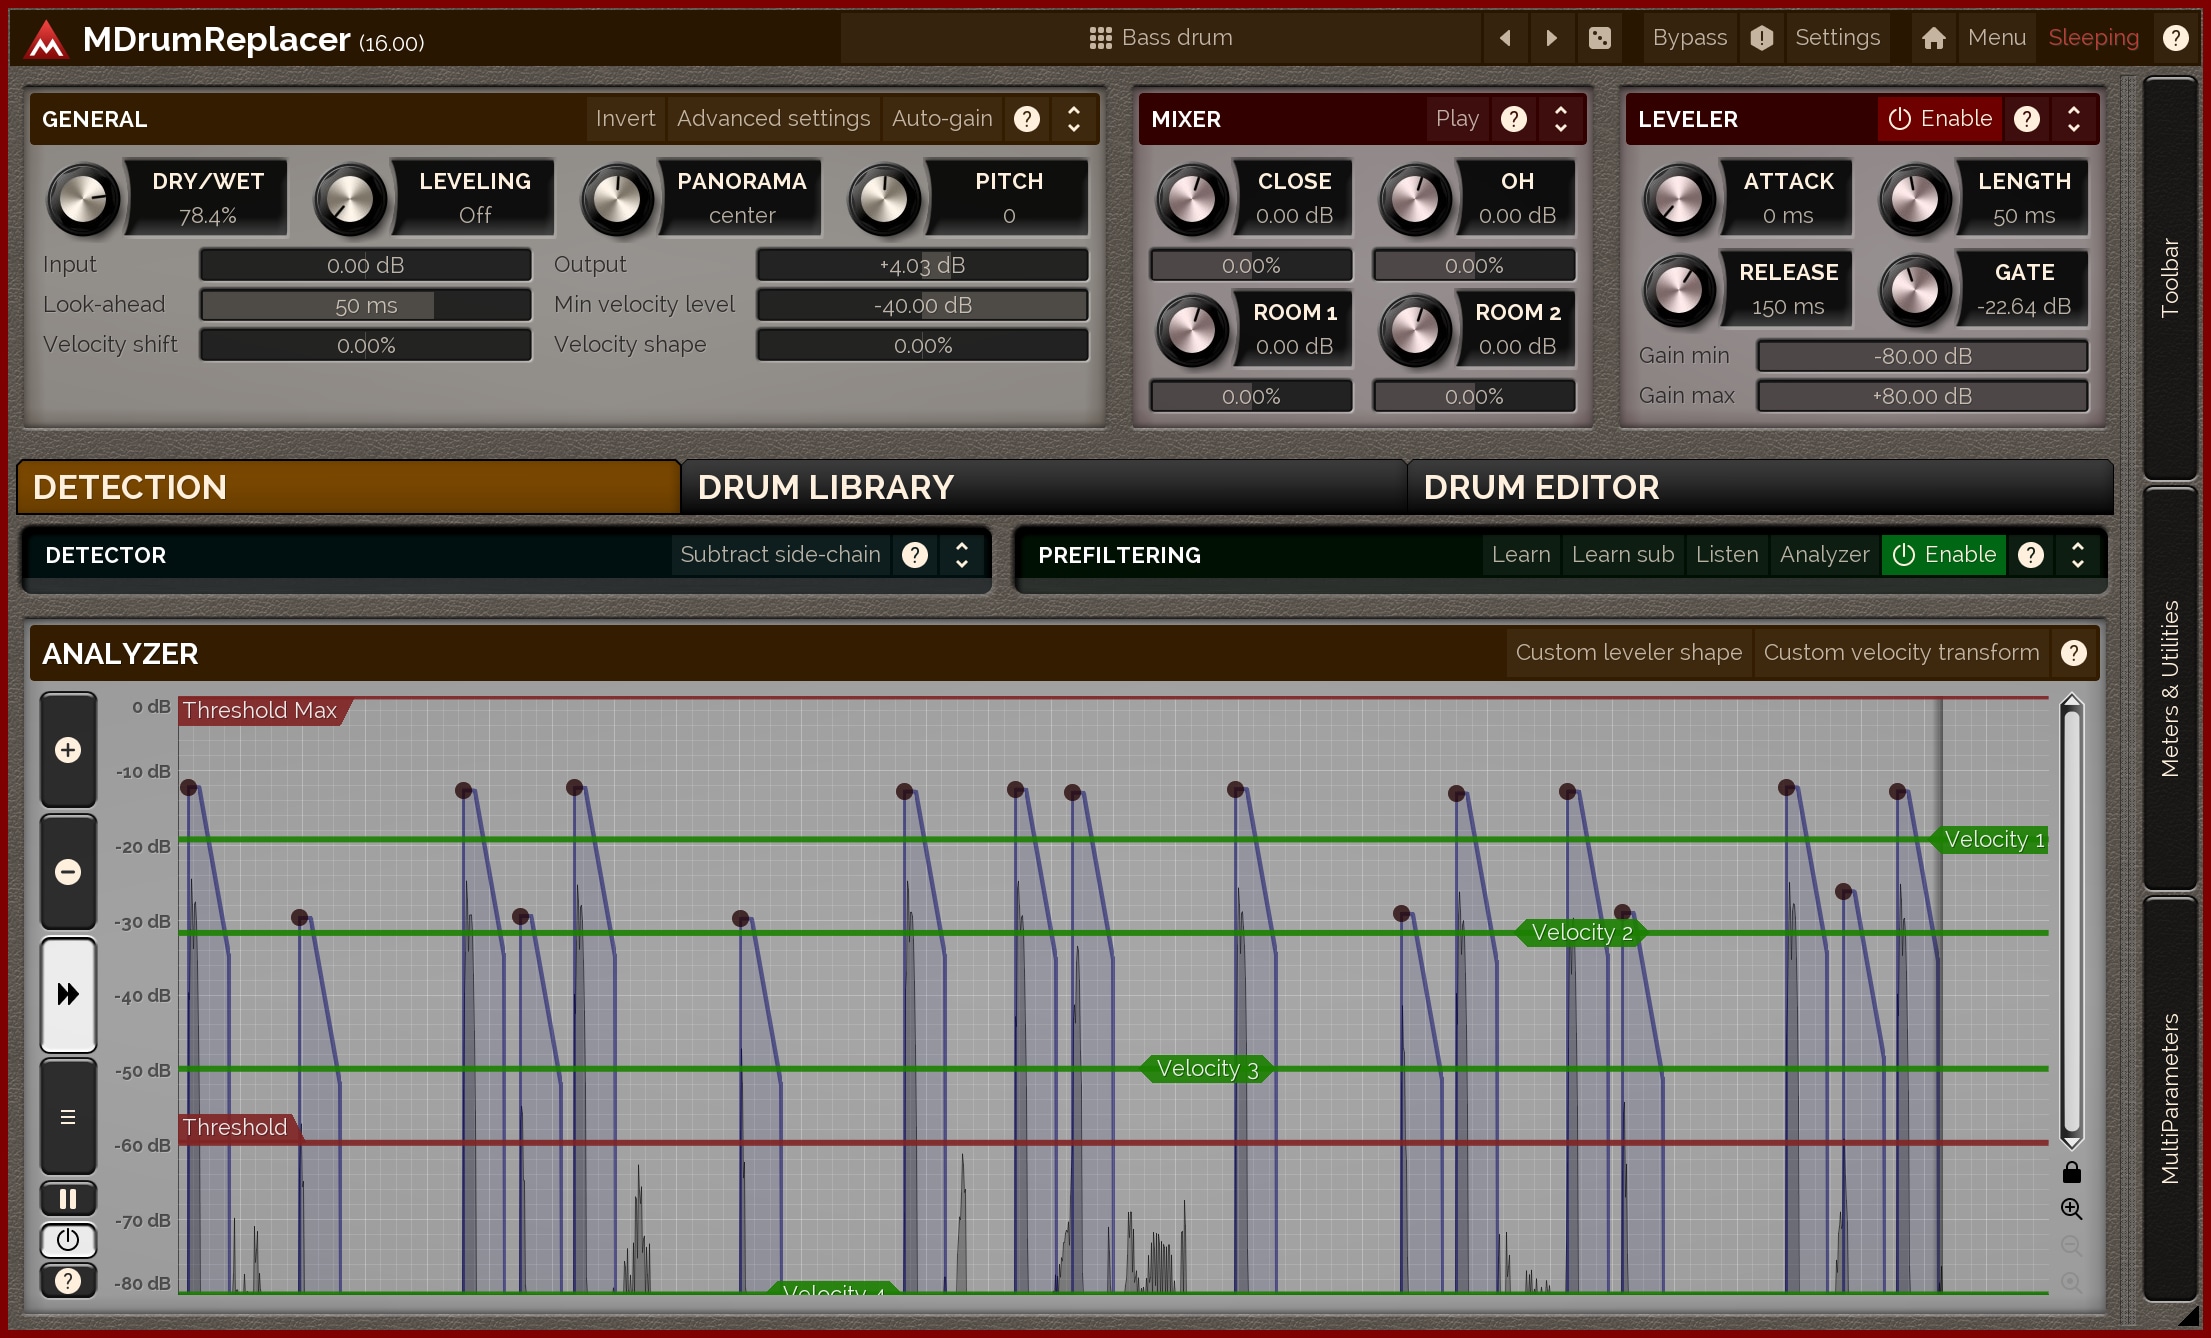
Task: Open the analyzer menu lines button
Action: coord(68,1116)
